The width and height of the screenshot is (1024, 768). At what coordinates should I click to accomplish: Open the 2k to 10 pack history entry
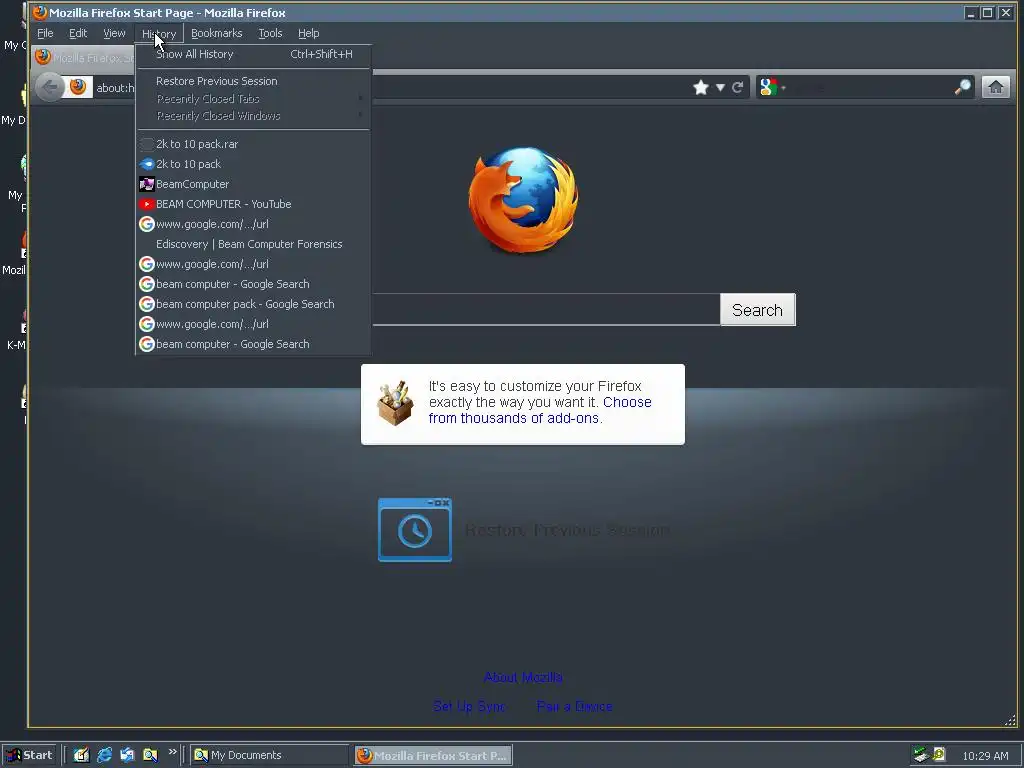[253, 164]
